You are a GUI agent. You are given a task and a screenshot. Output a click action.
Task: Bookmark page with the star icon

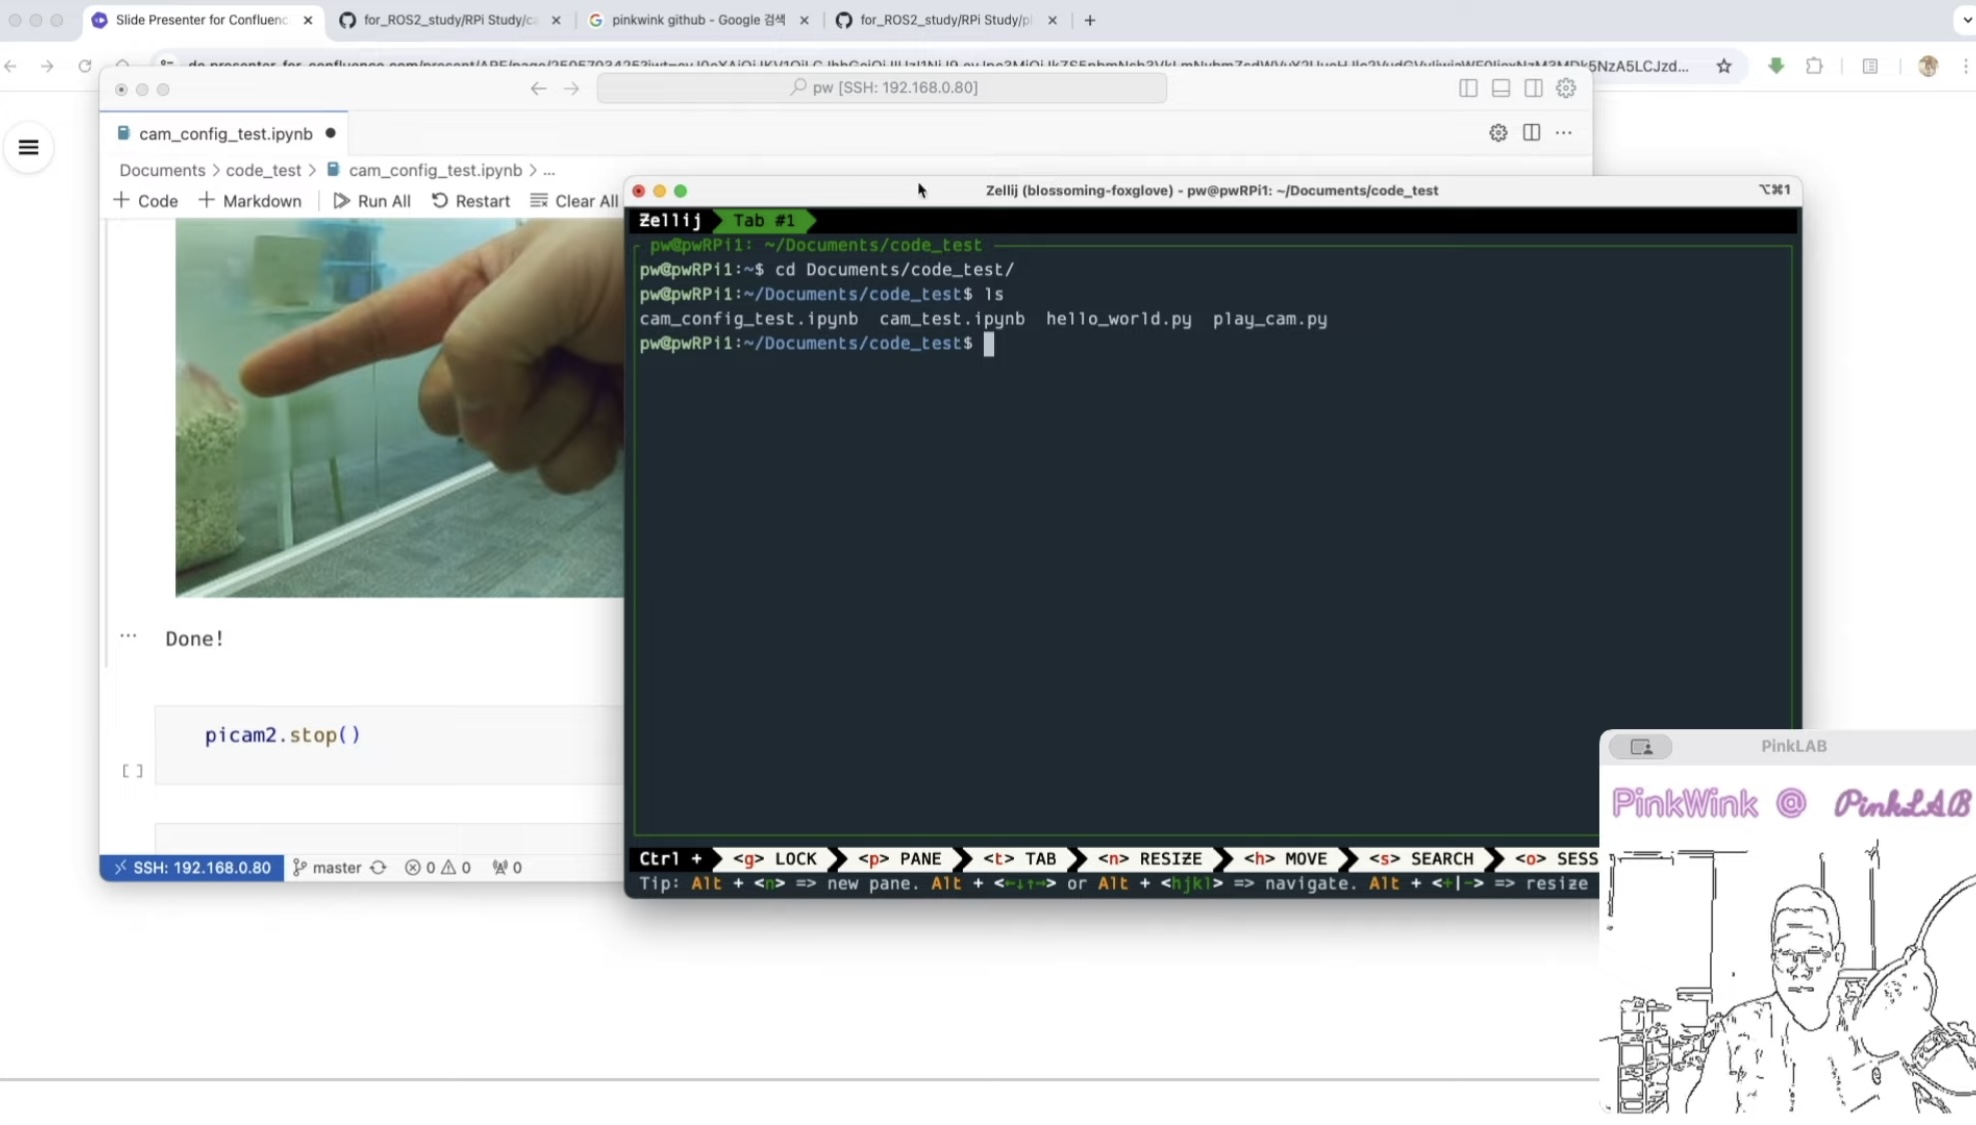(1724, 66)
